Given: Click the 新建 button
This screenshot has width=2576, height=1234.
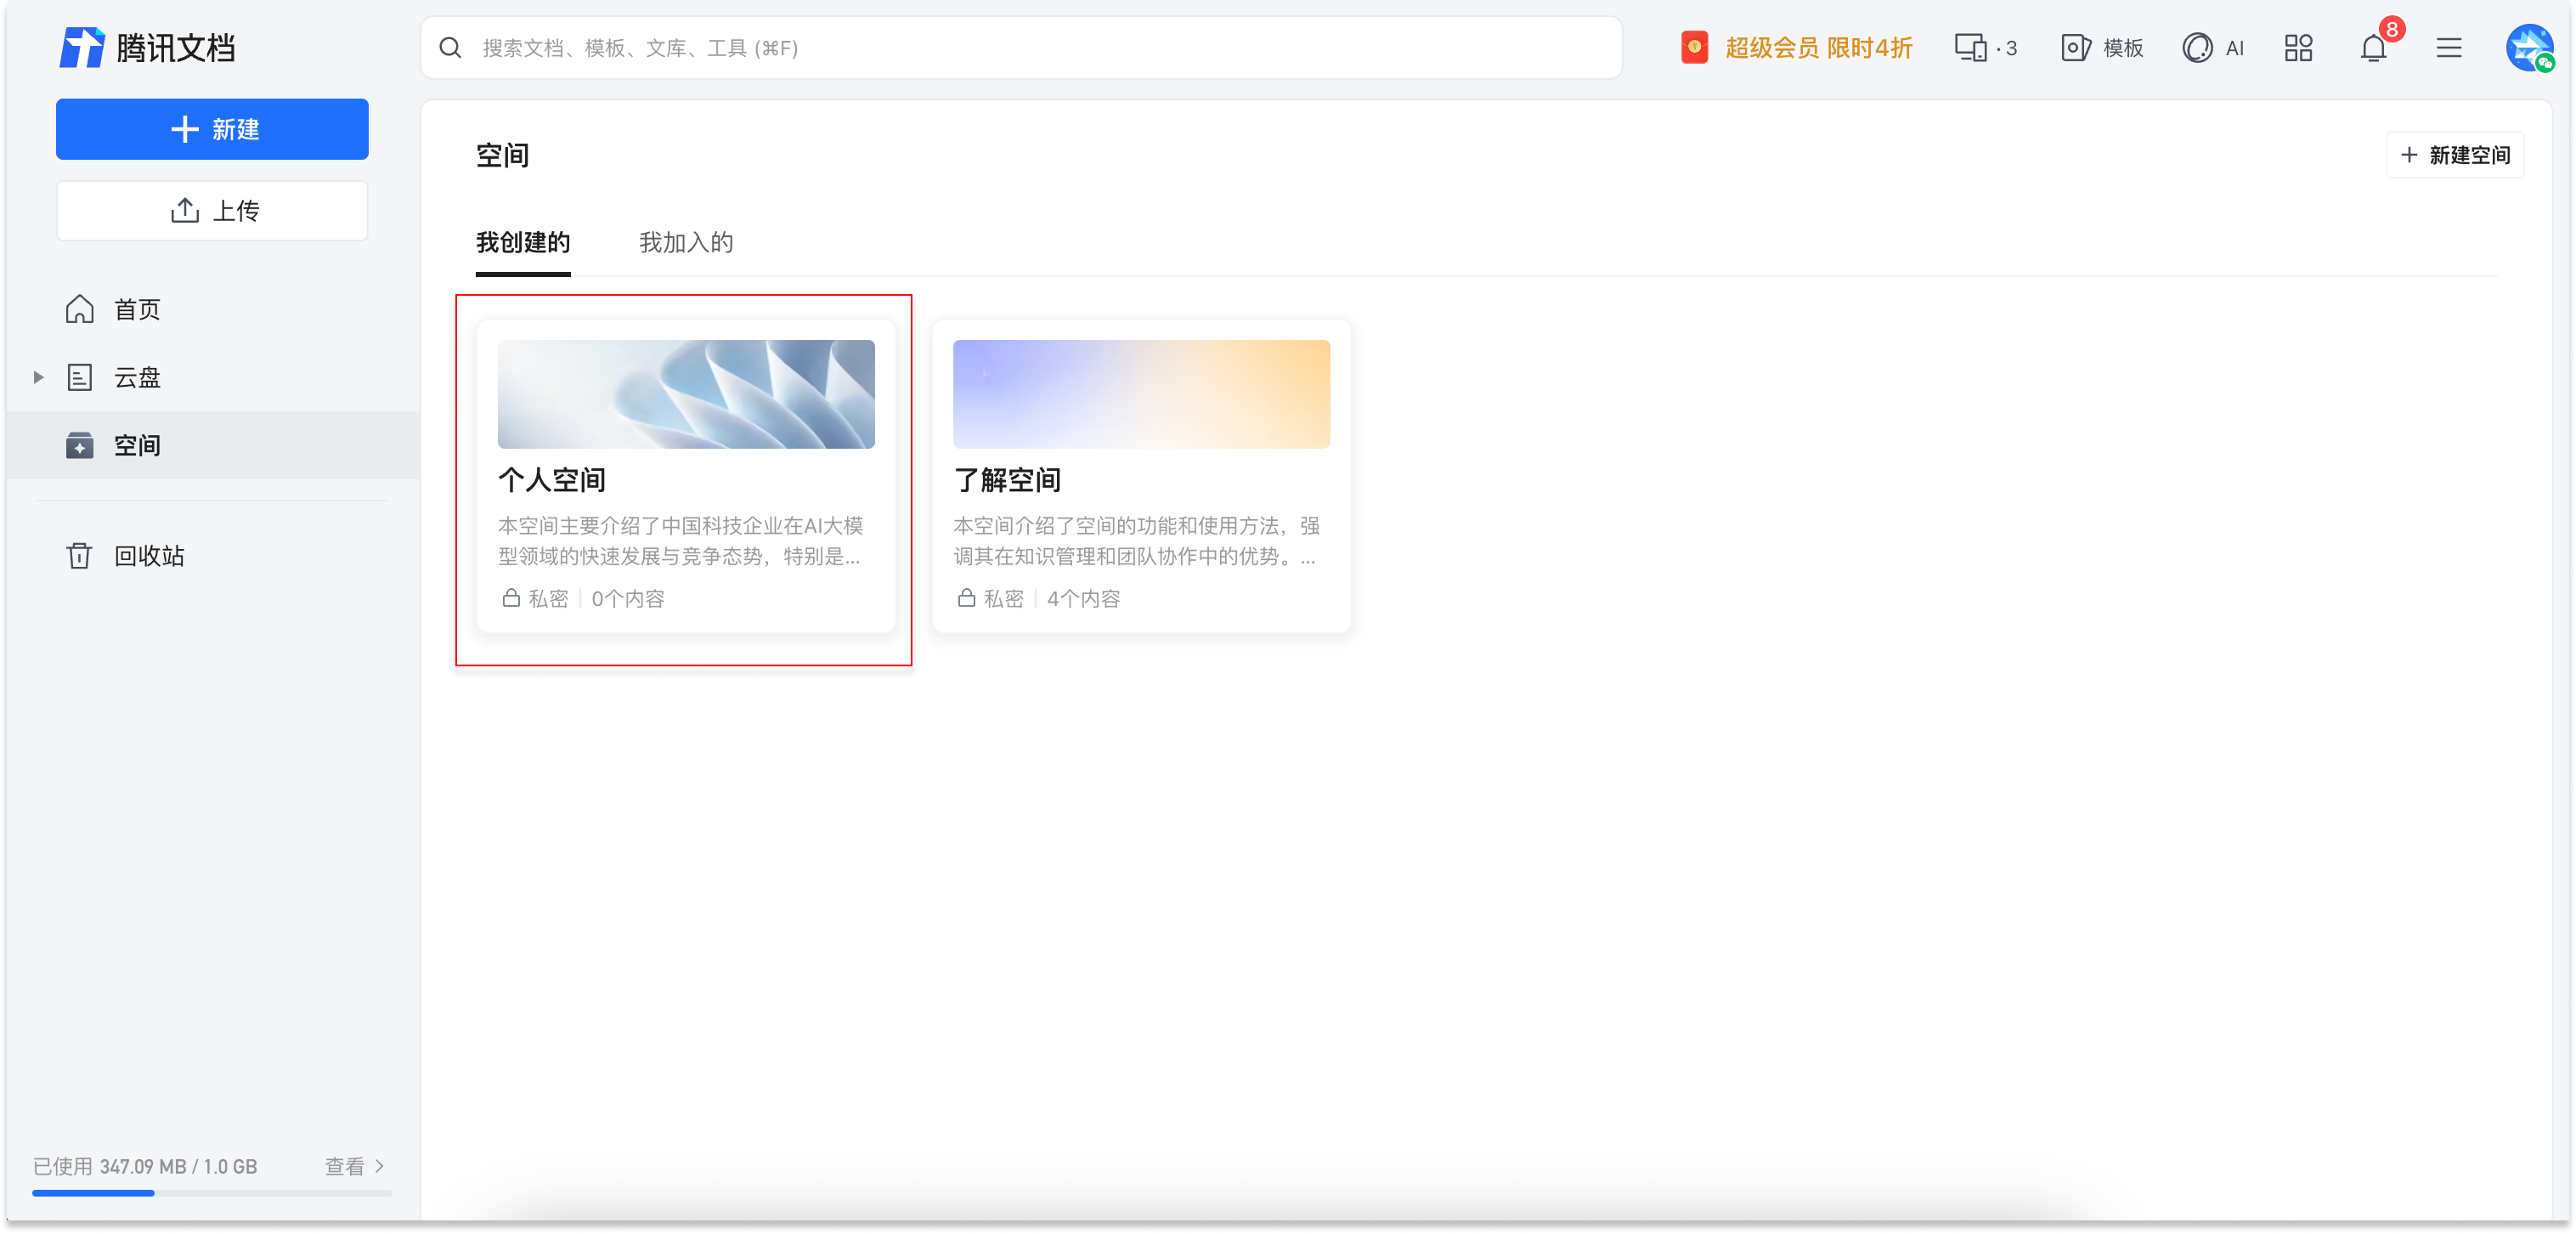Looking at the screenshot, I should pyautogui.click(x=212, y=129).
